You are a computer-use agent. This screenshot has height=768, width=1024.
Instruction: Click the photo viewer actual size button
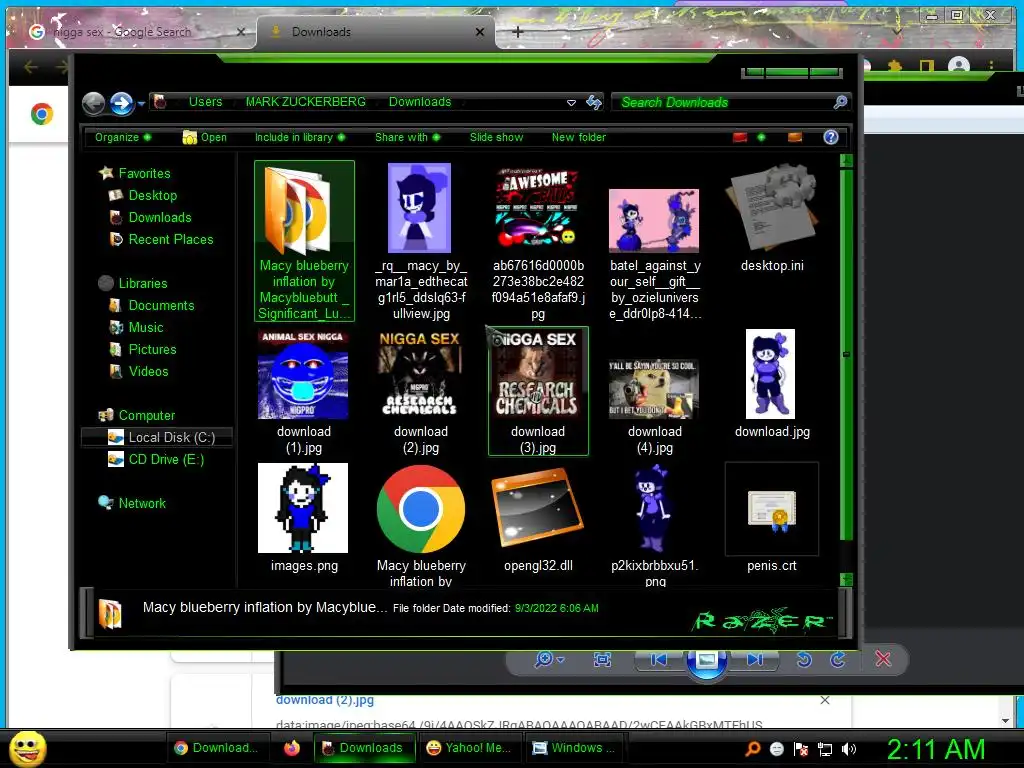[602, 660]
